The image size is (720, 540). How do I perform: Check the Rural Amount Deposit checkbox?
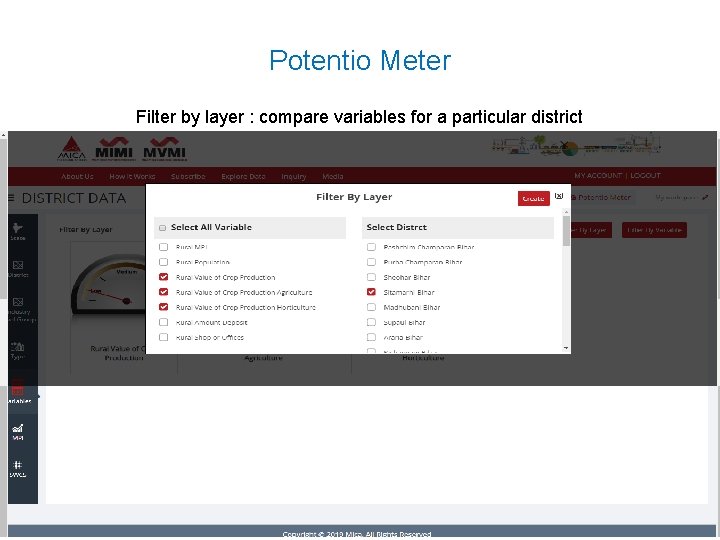[163, 322]
